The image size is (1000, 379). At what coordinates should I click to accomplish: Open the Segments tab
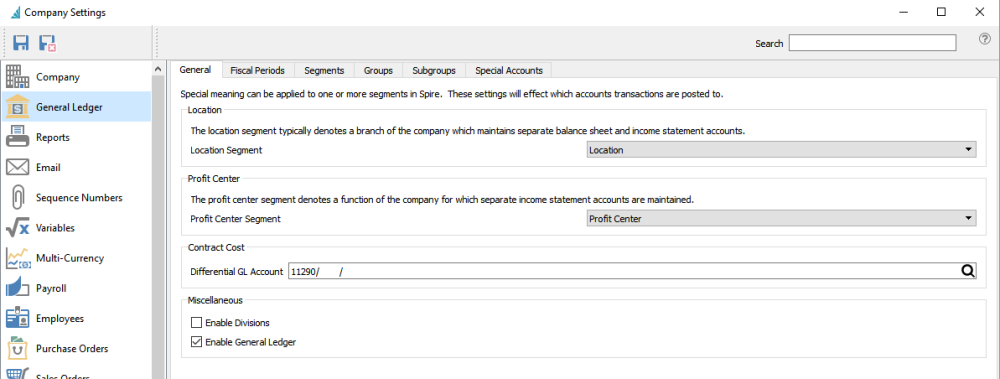pyautogui.click(x=324, y=70)
